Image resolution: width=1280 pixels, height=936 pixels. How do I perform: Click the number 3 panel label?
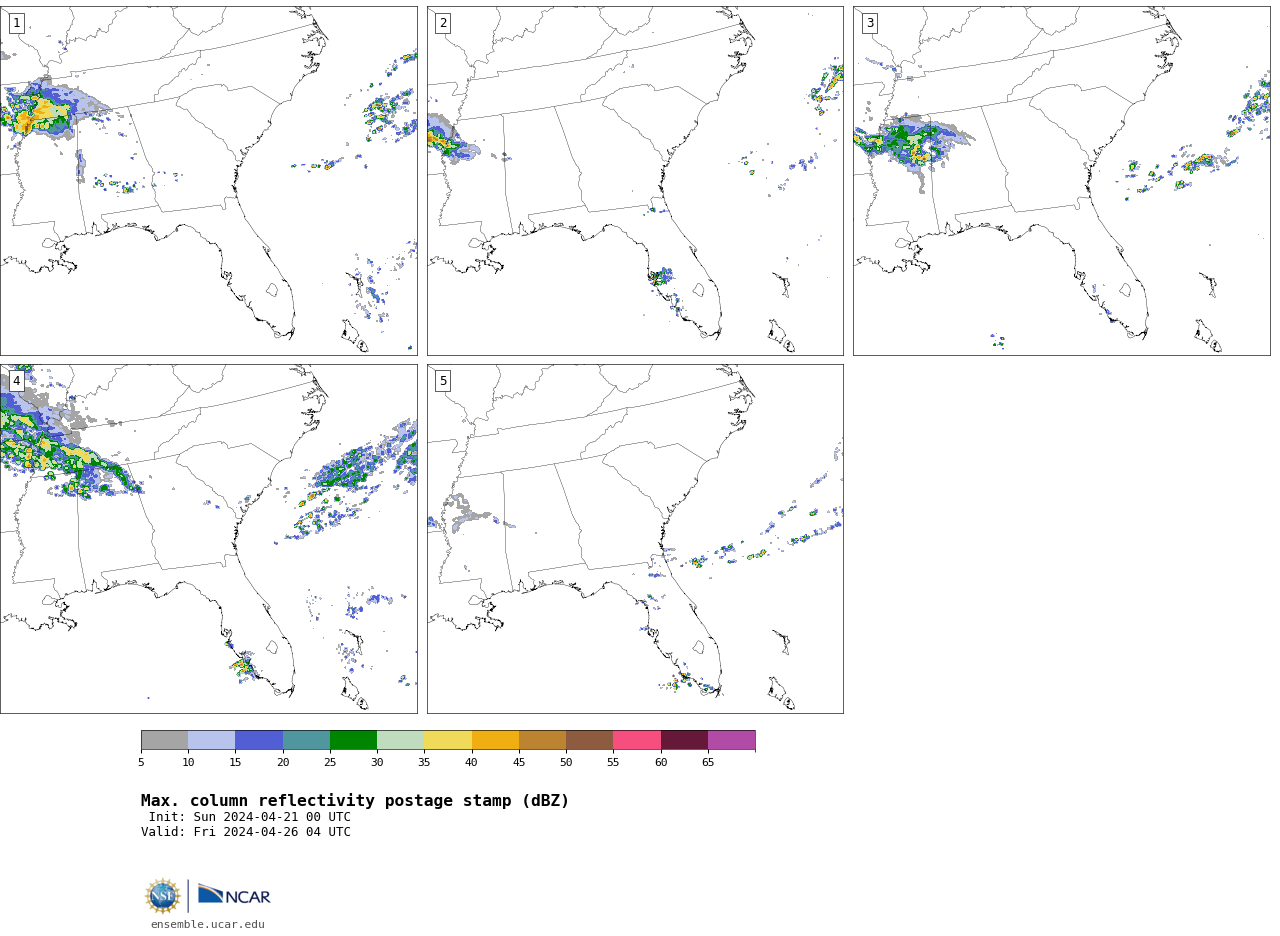tap(870, 23)
